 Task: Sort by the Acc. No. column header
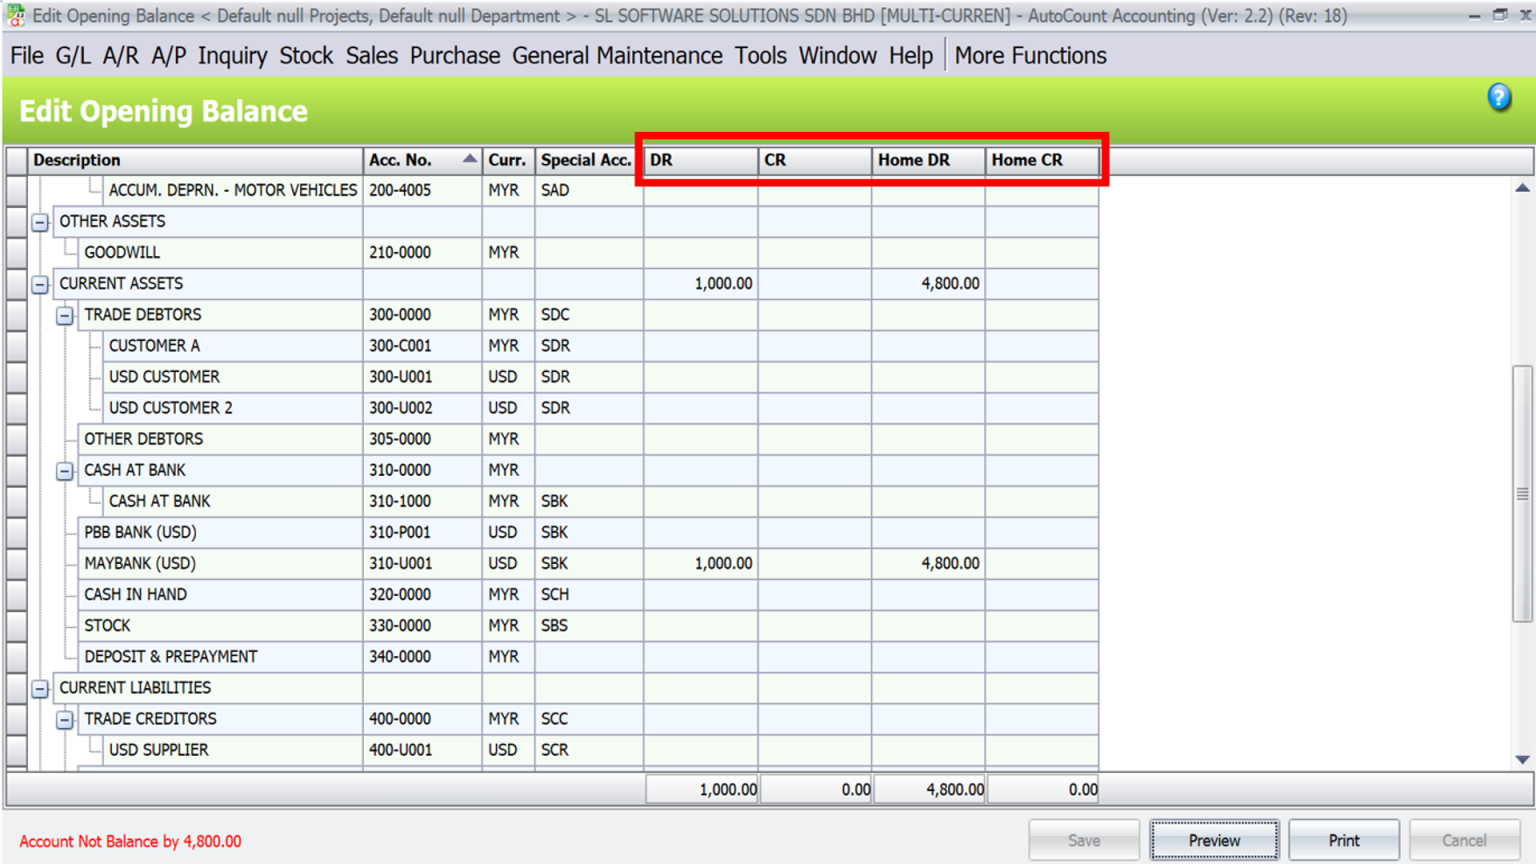[421, 160]
